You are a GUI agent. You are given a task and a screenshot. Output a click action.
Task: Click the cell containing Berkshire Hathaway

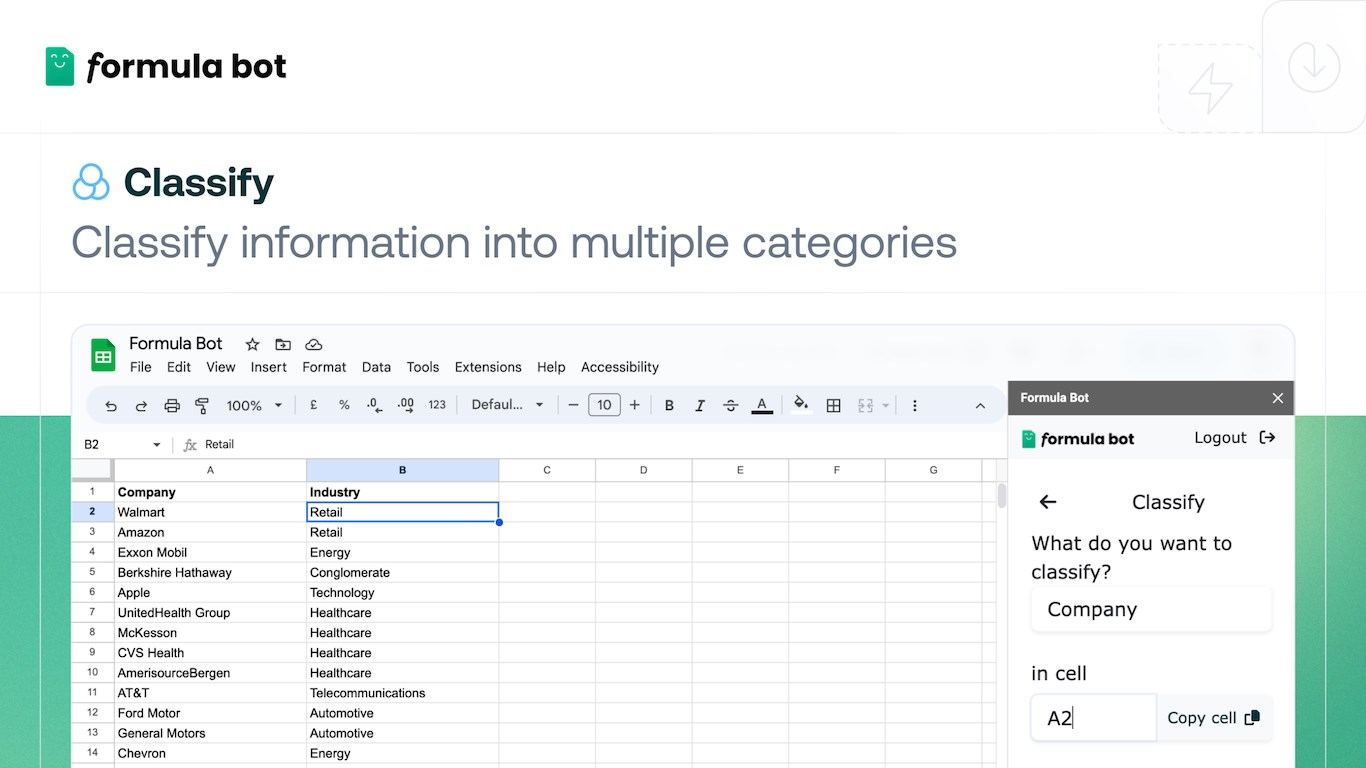[210, 573]
